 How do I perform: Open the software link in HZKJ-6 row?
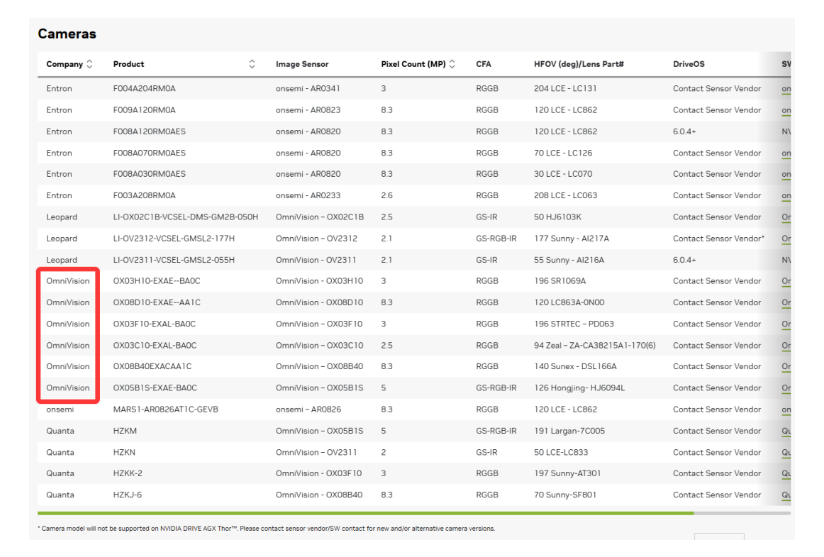point(786,495)
